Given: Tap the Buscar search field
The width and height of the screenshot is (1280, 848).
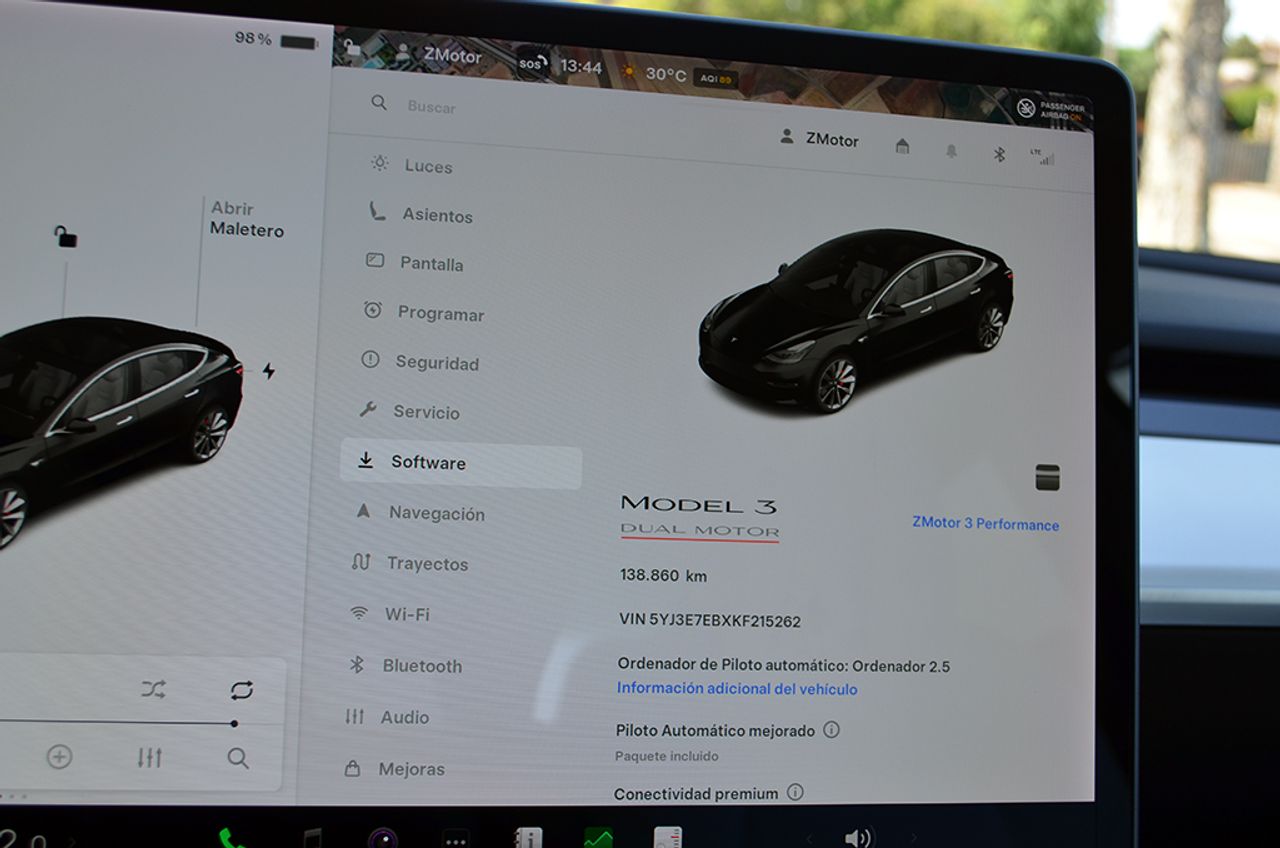Looking at the screenshot, I should pos(430,104).
